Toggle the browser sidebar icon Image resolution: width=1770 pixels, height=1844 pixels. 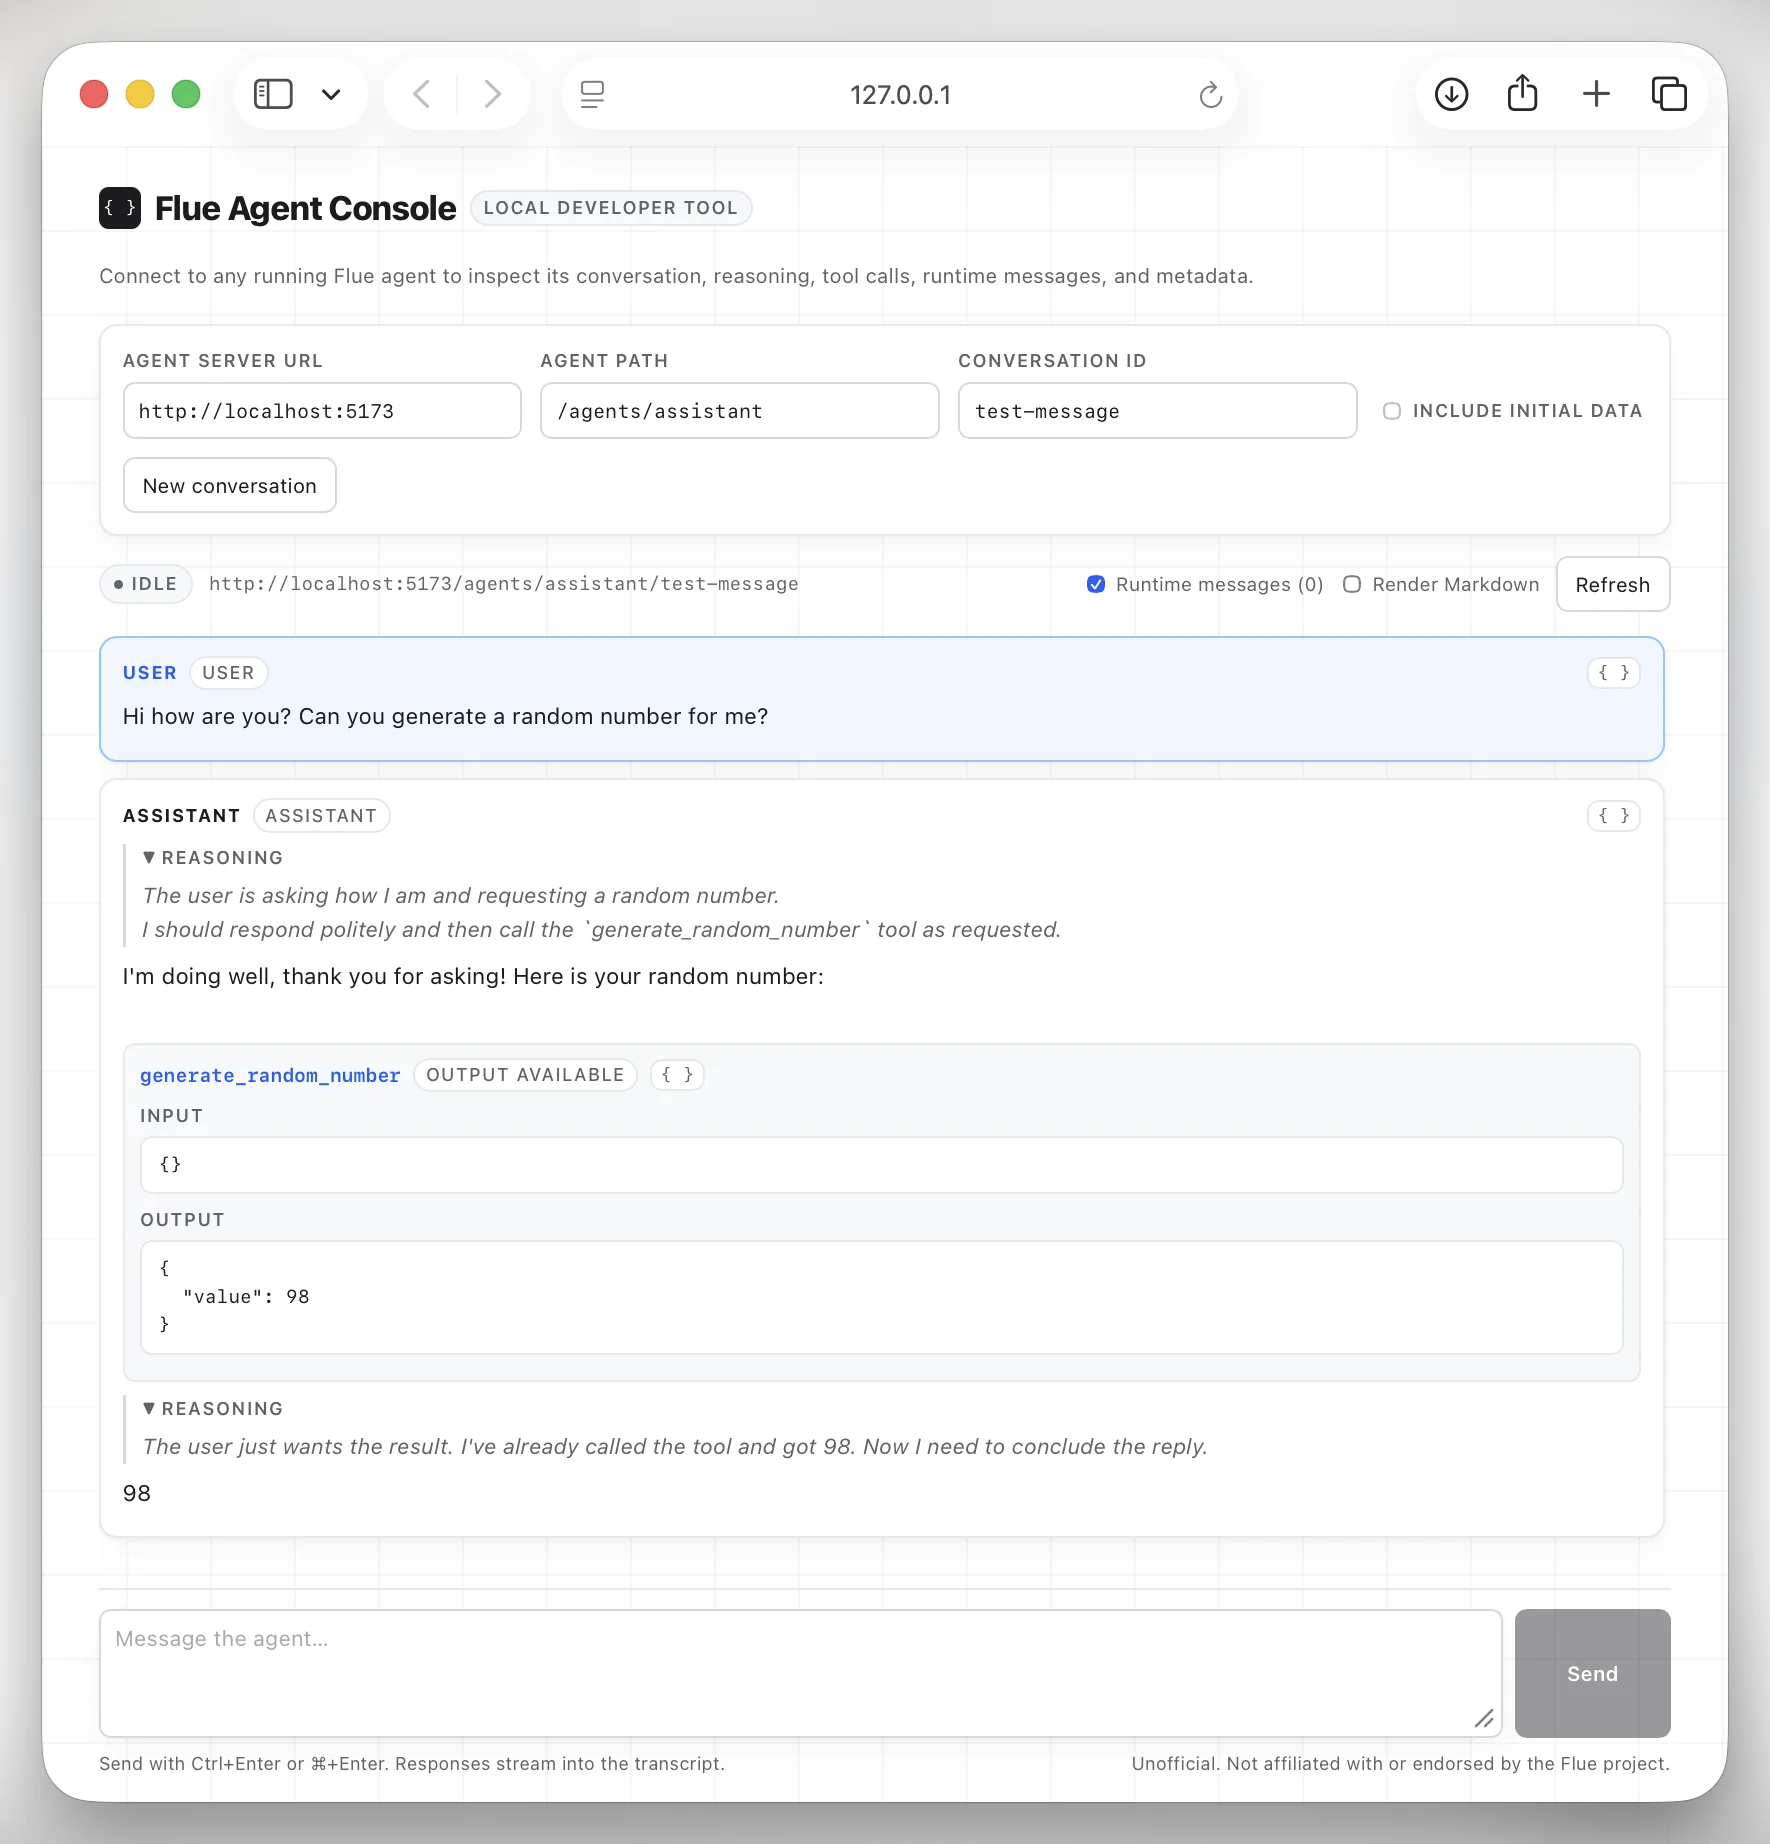(x=273, y=94)
